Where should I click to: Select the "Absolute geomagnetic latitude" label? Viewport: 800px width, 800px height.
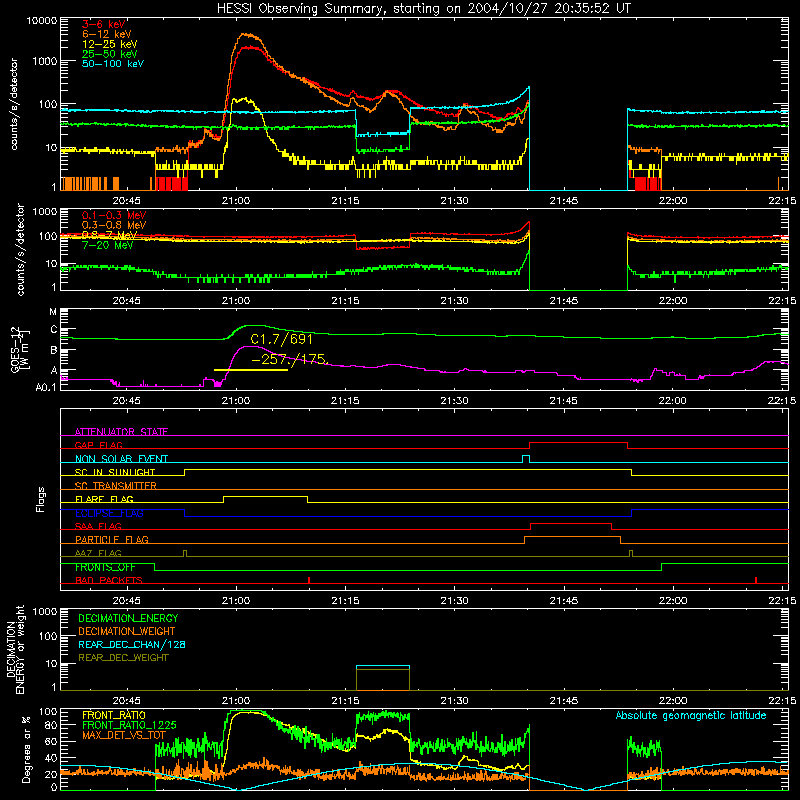[691, 716]
